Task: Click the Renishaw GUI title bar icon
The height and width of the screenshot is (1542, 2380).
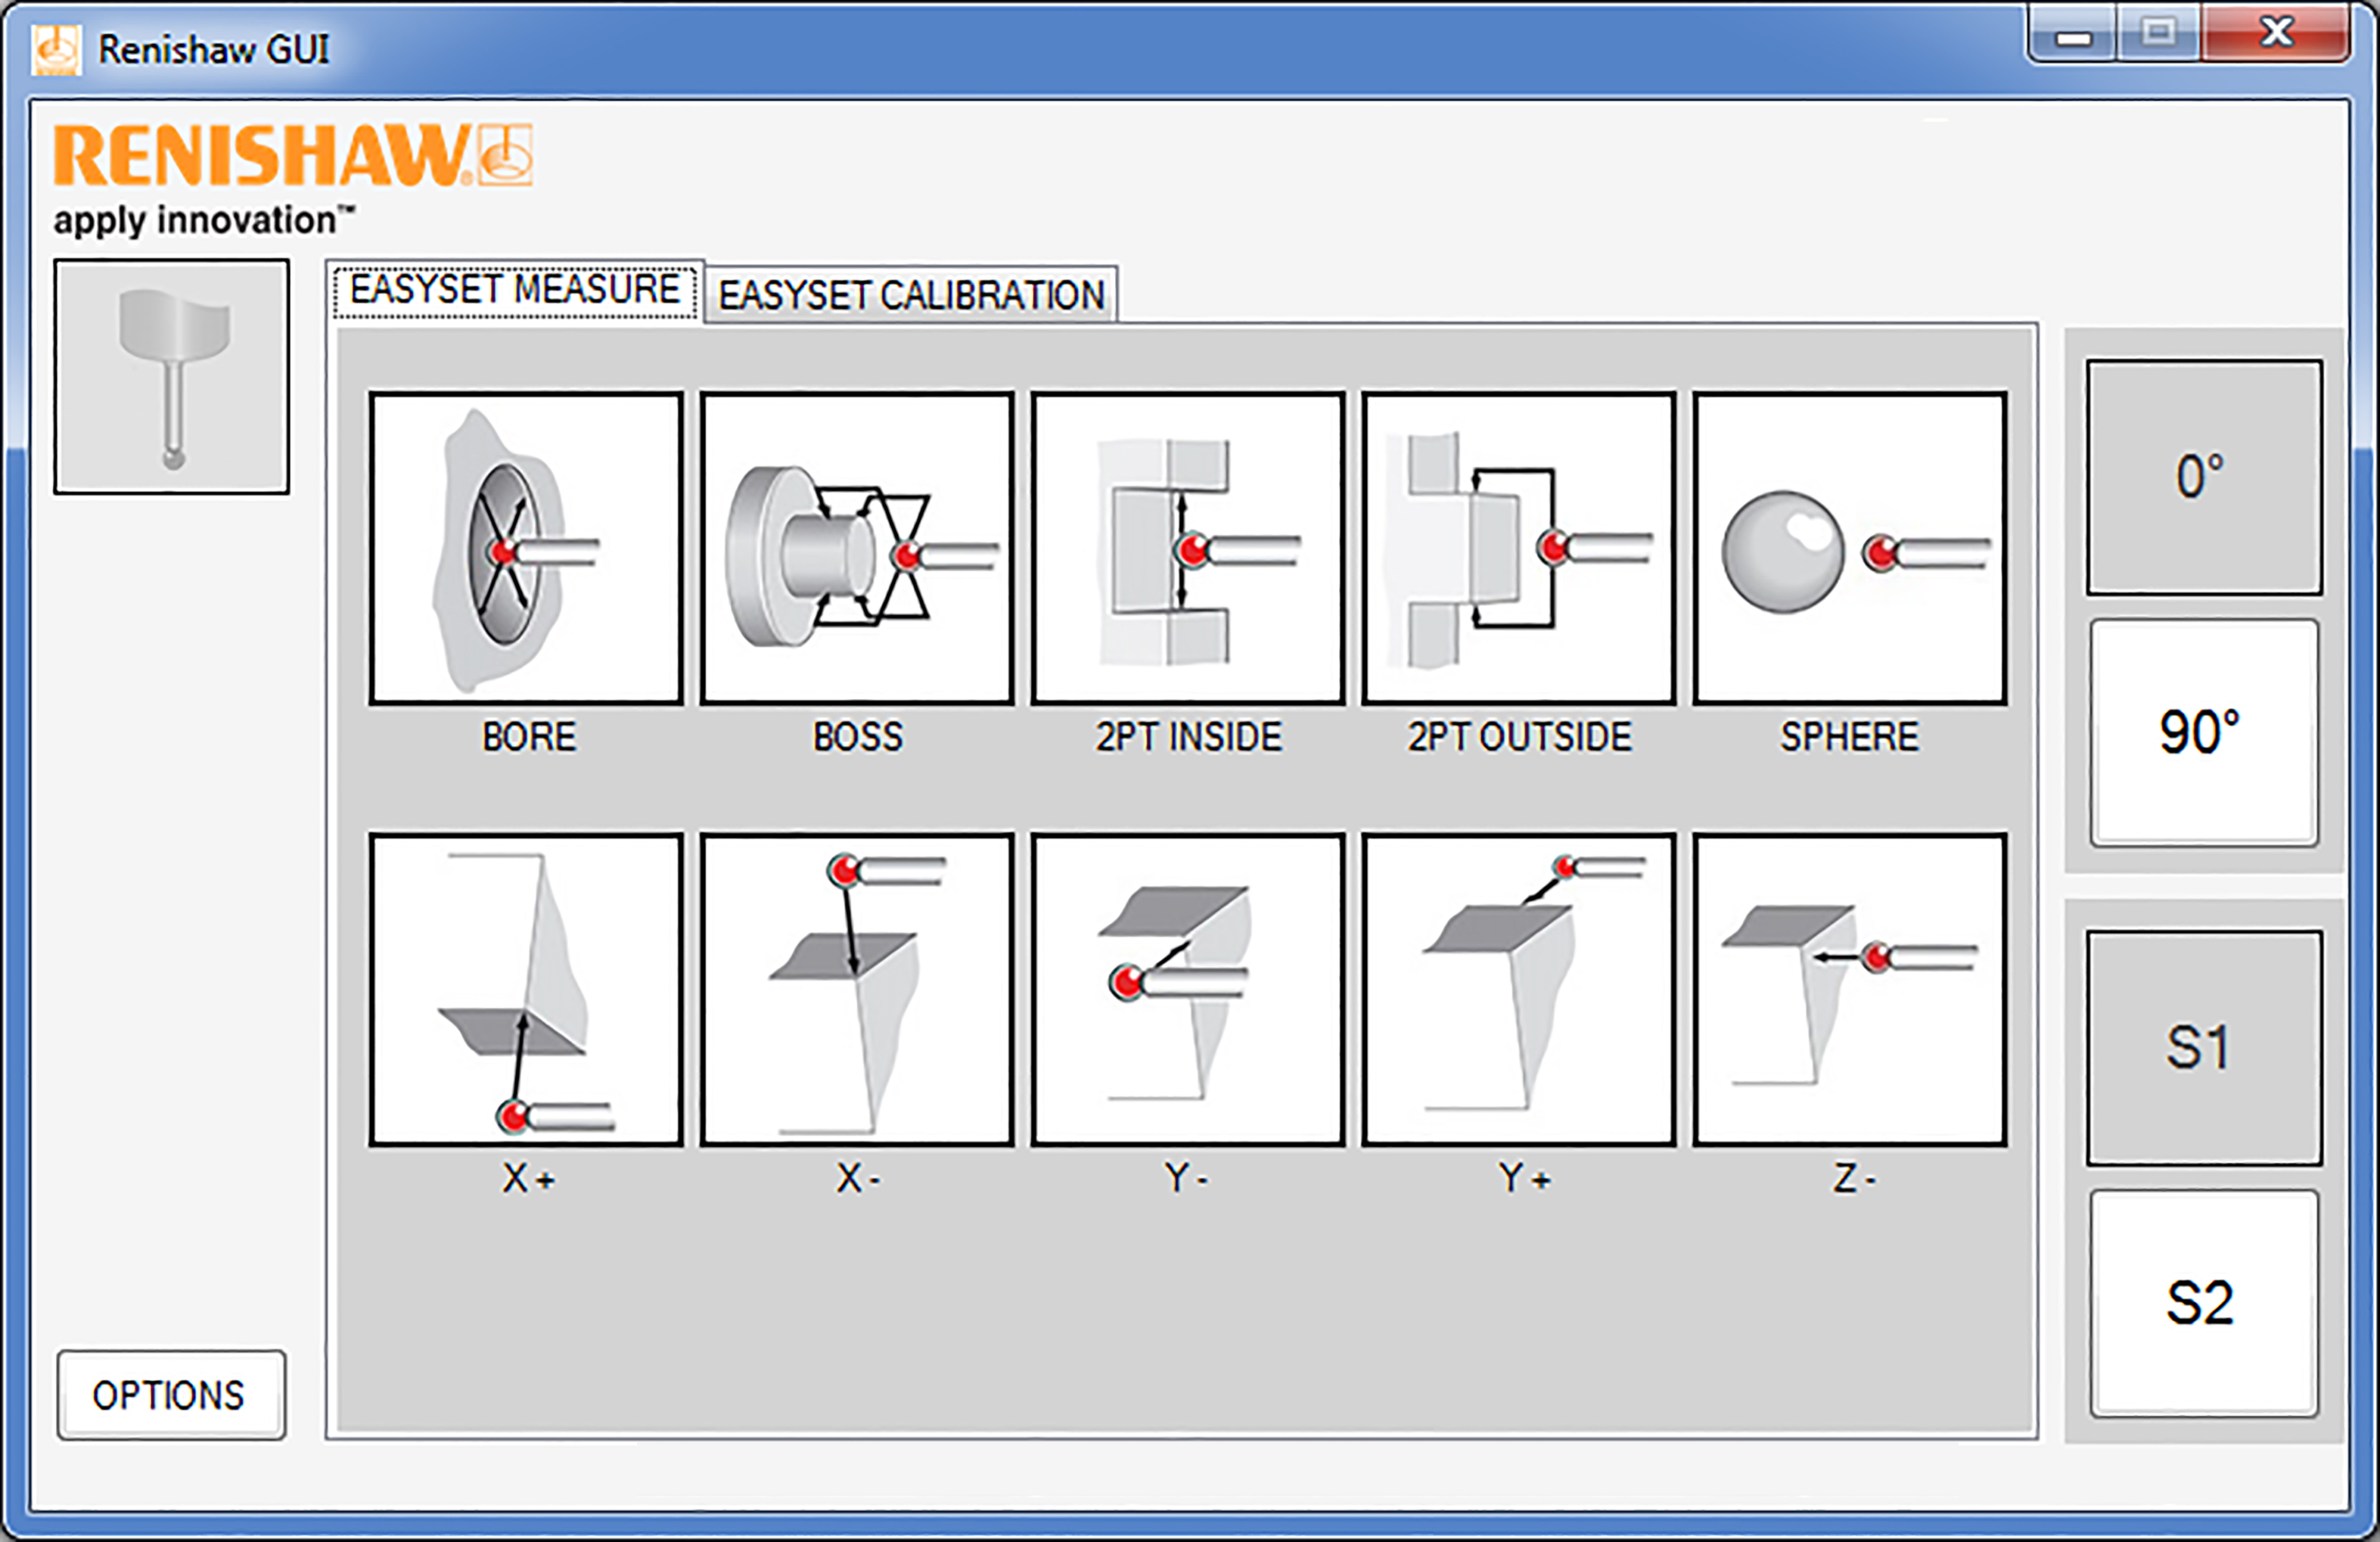Action: (56, 50)
